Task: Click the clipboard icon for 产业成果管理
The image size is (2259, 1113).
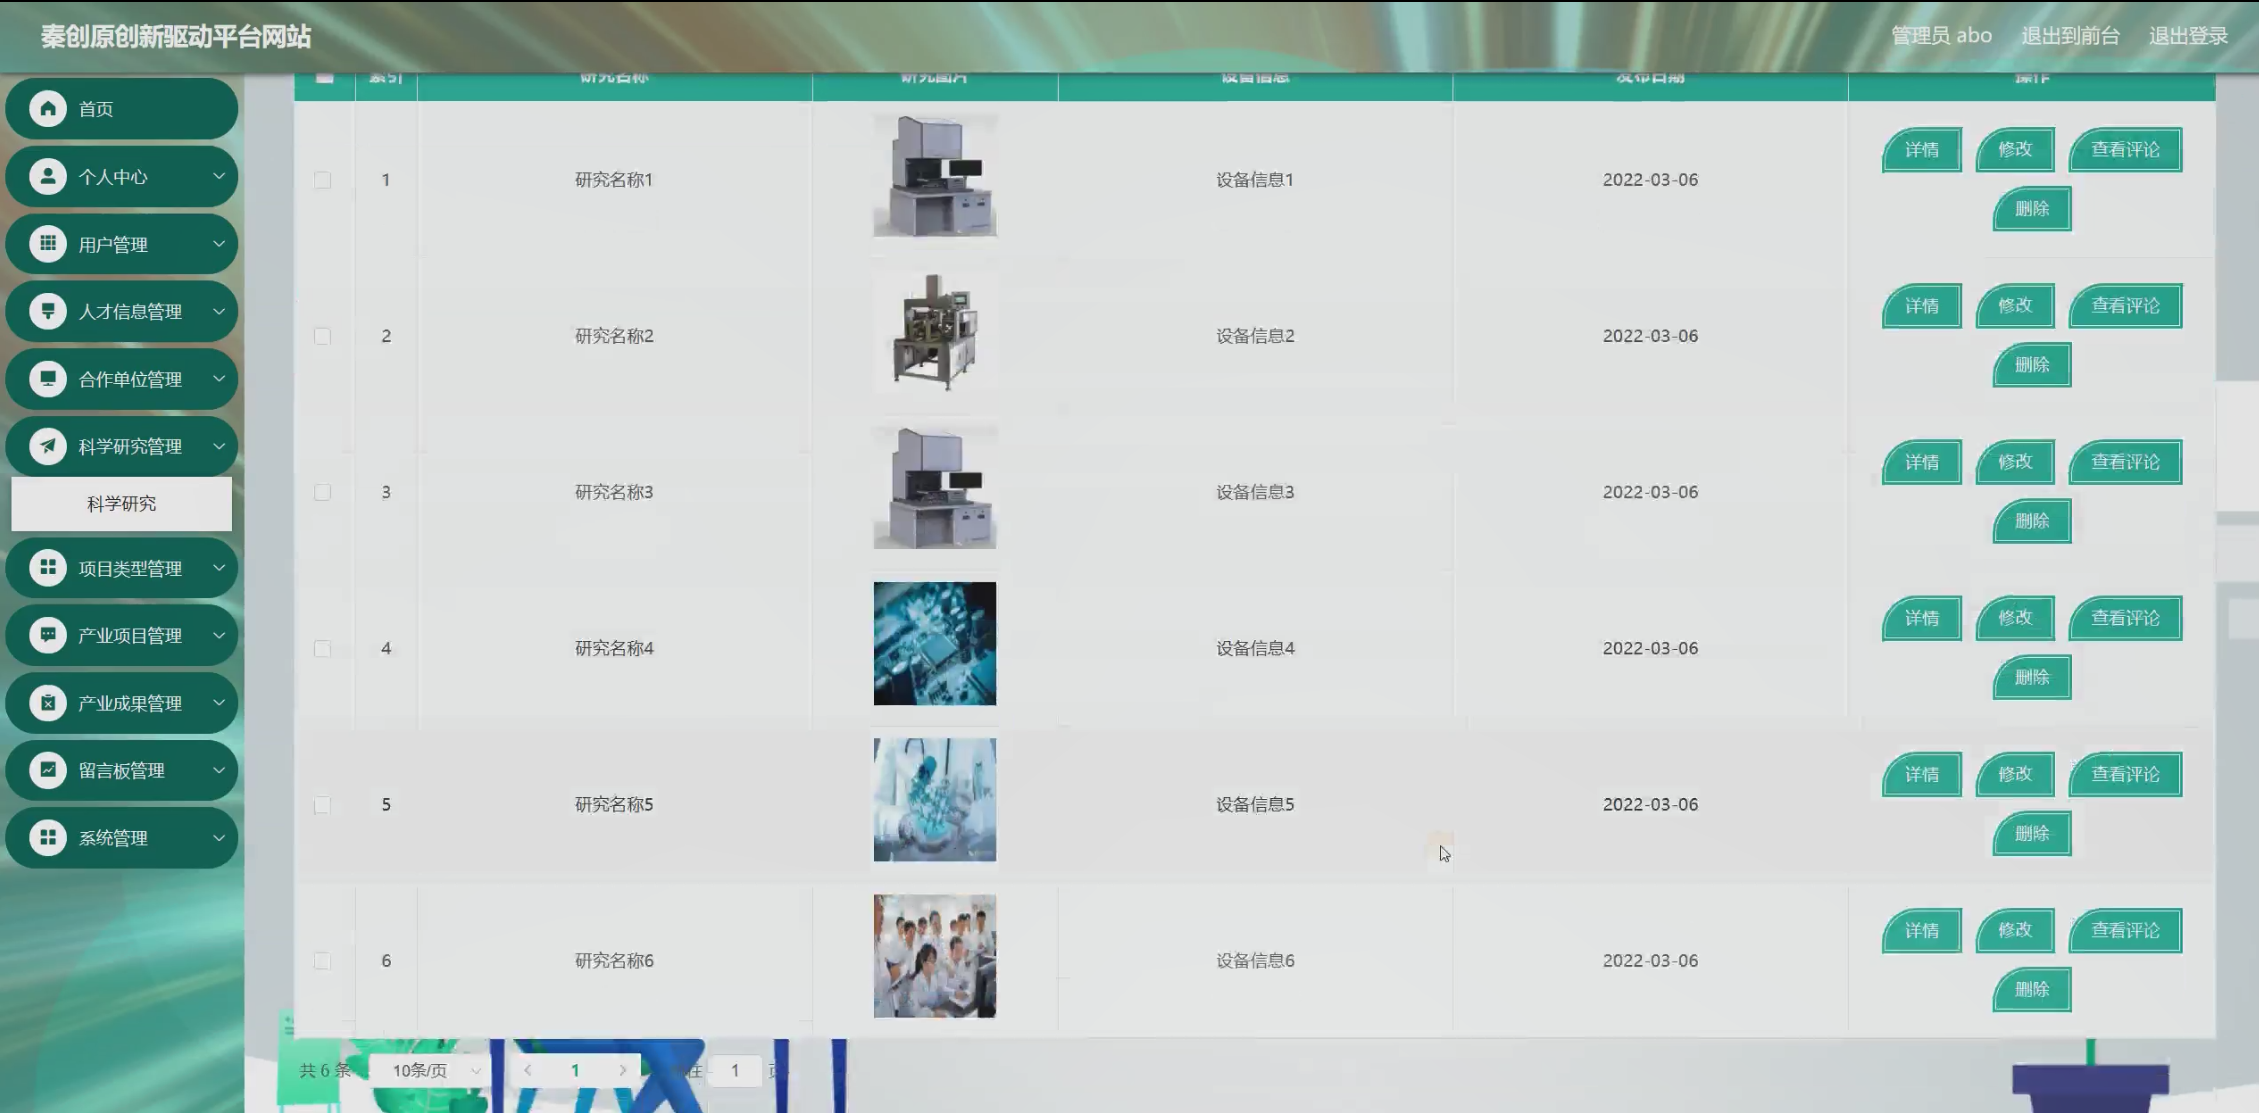Action: [x=47, y=703]
